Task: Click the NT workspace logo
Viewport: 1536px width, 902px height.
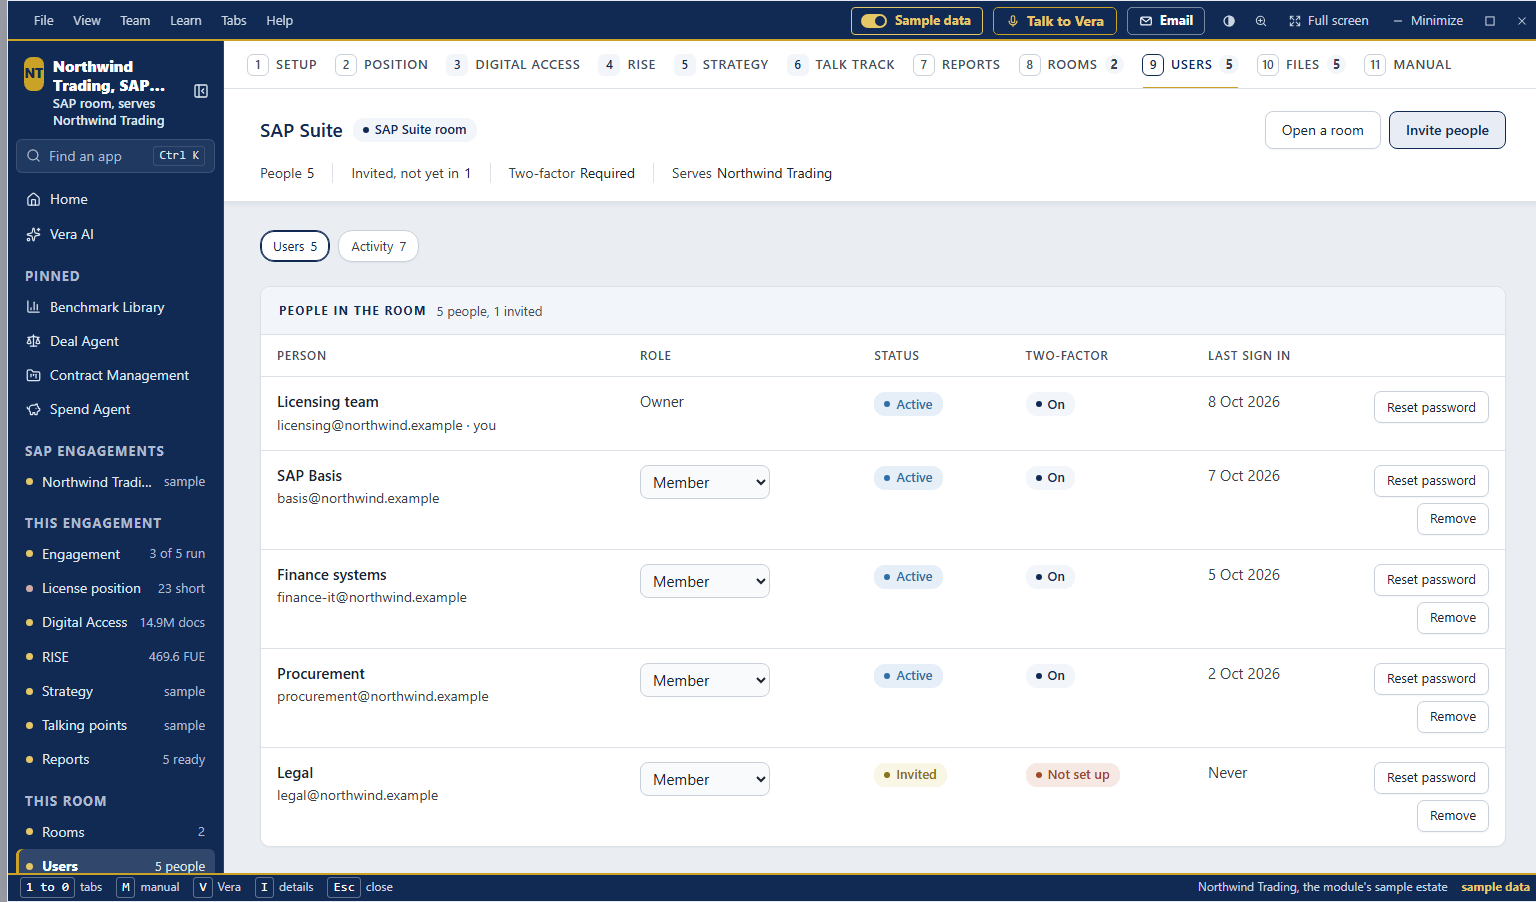Action: (34, 73)
